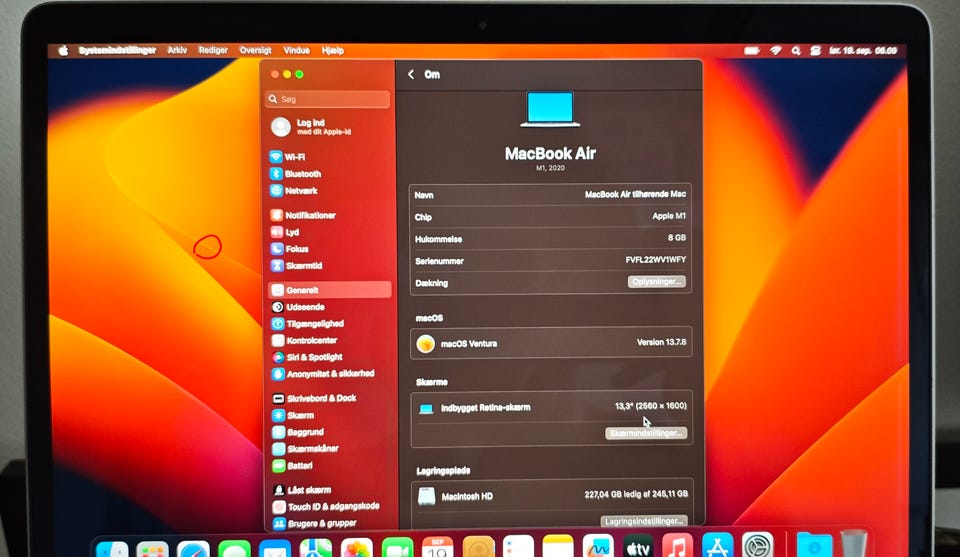The width and height of the screenshot is (960, 557).
Task: Click the Skærmindstillinger... button
Action: coord(646,433)
